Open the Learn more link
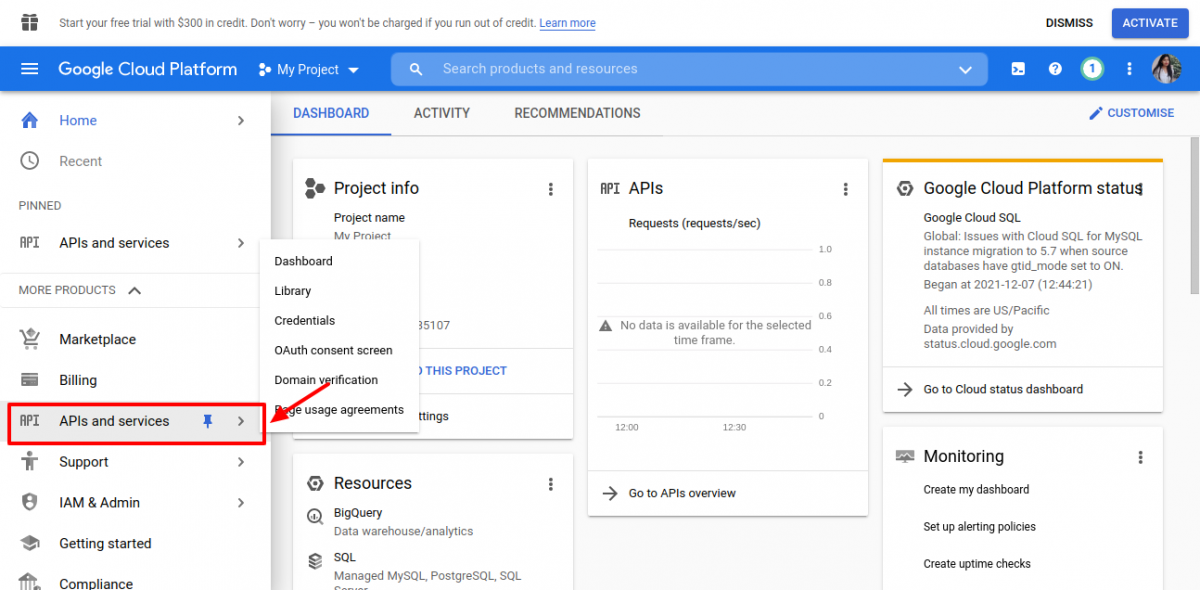This screenshot has height=590, width=1200. pos(567,22)
